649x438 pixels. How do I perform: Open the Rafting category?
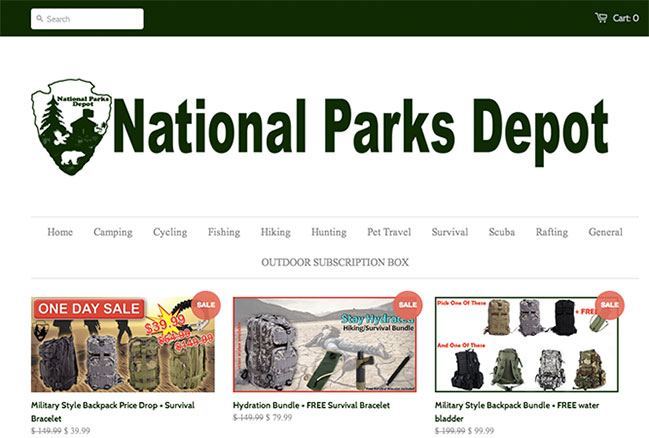pos(552,232)
